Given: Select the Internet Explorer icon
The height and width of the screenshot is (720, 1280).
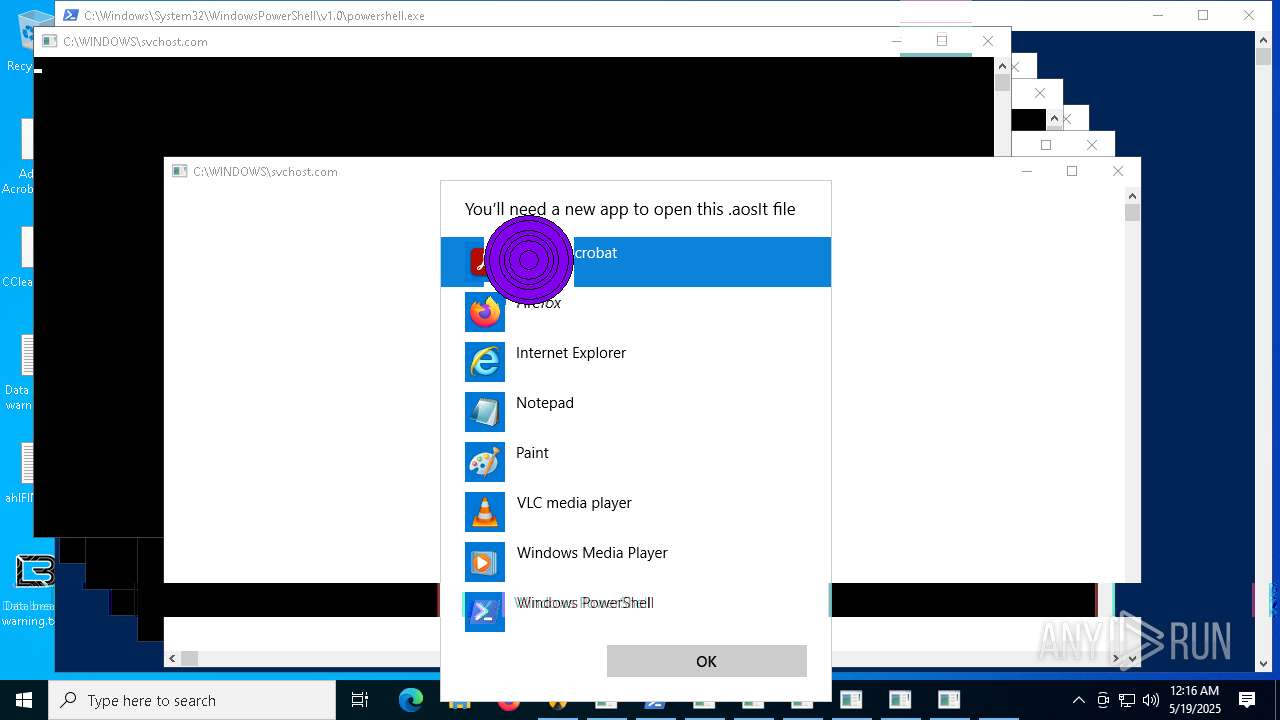Looking at the screenshot, I should point(485,362).
